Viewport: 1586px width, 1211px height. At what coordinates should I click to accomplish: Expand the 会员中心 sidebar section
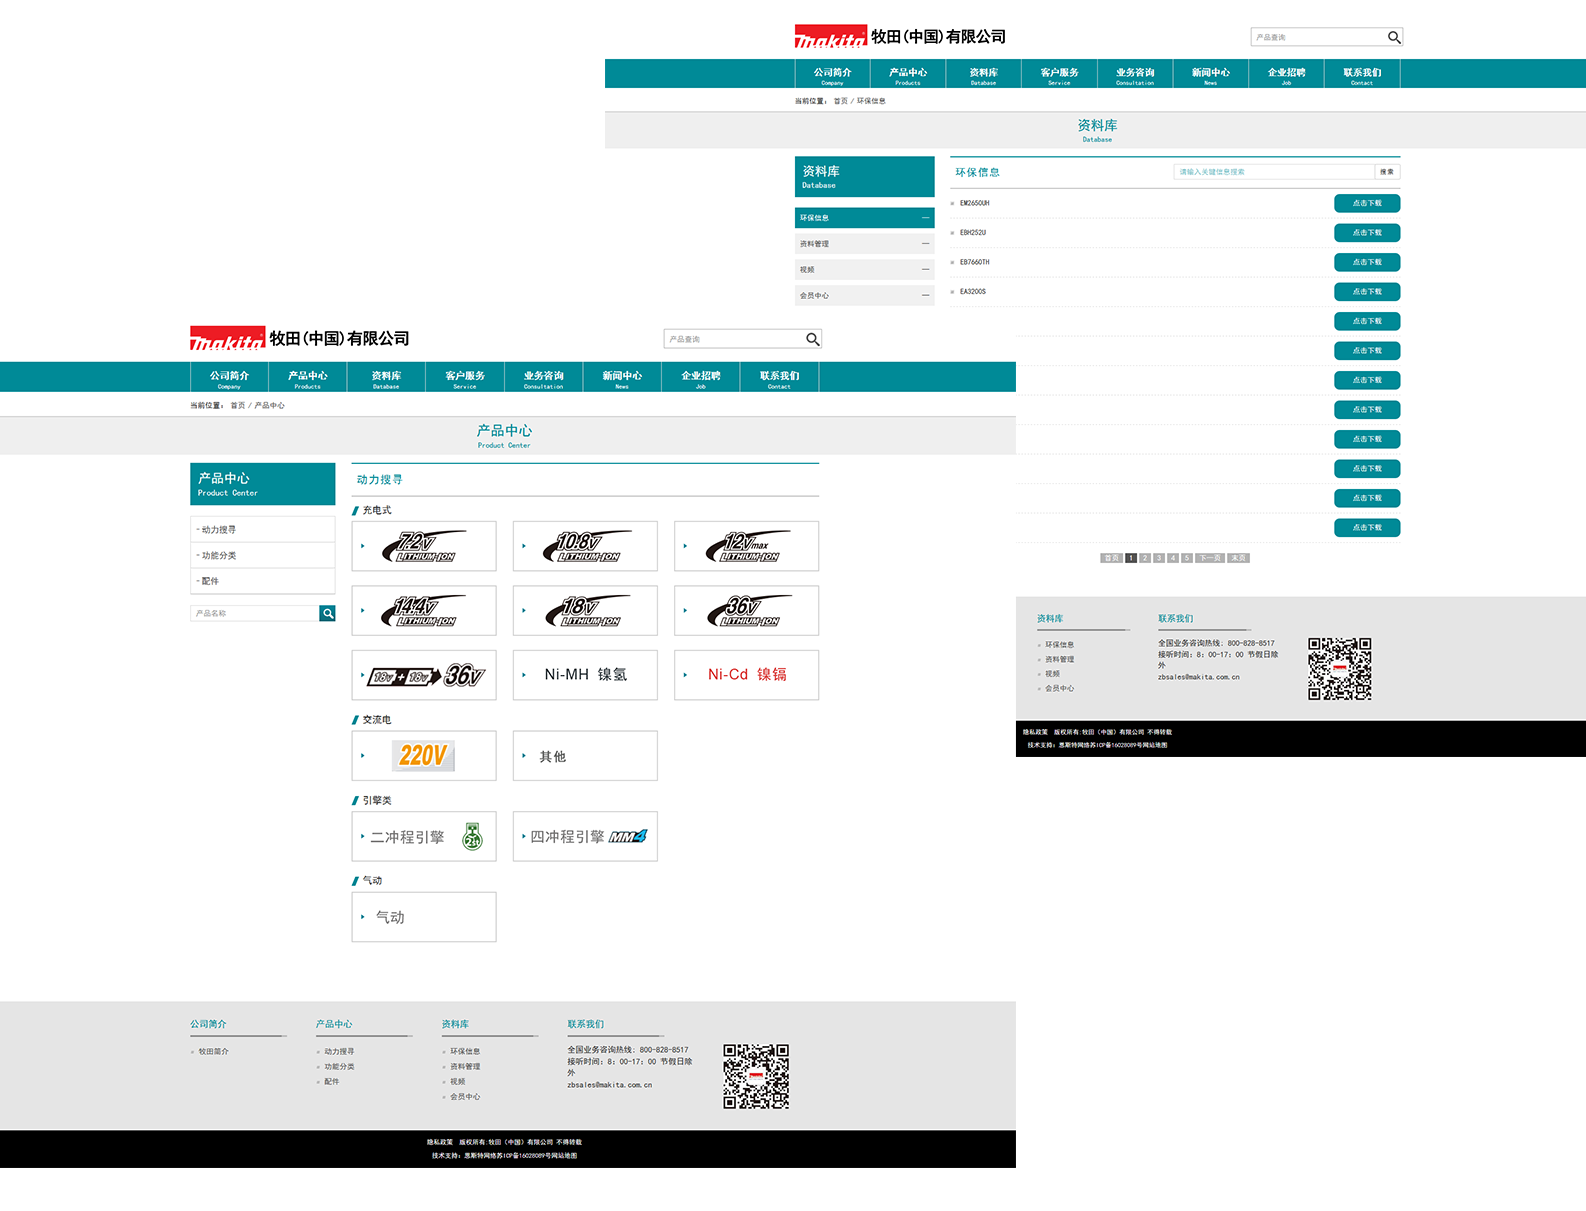(925, 296)
